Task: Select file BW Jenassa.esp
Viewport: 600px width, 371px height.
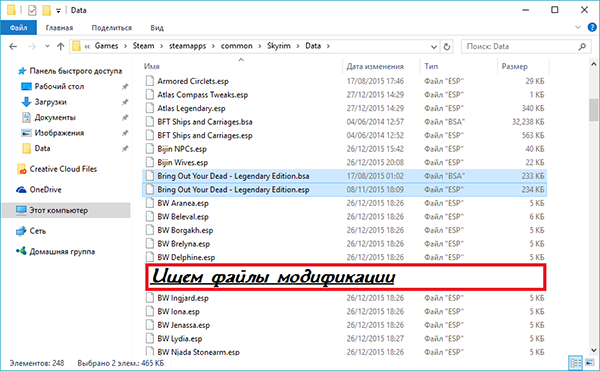Action: [x=184, y=325]
